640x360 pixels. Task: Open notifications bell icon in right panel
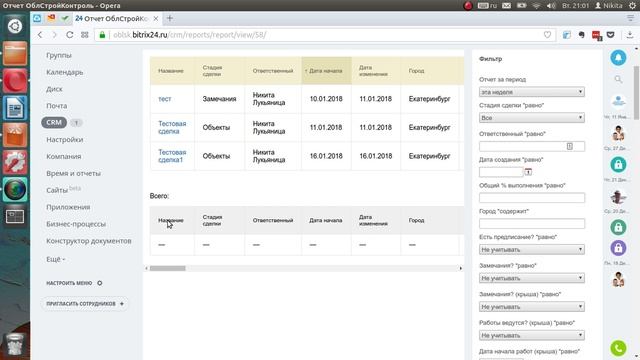(x=618, y=58)
